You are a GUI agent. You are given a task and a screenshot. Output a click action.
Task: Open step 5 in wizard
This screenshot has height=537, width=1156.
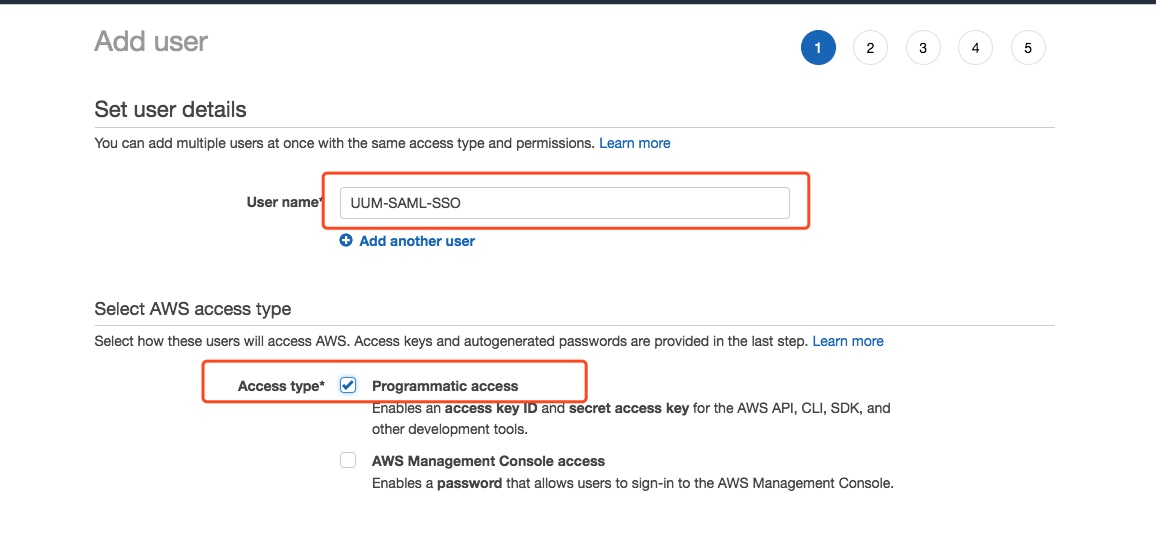(x=1028, y=48)
